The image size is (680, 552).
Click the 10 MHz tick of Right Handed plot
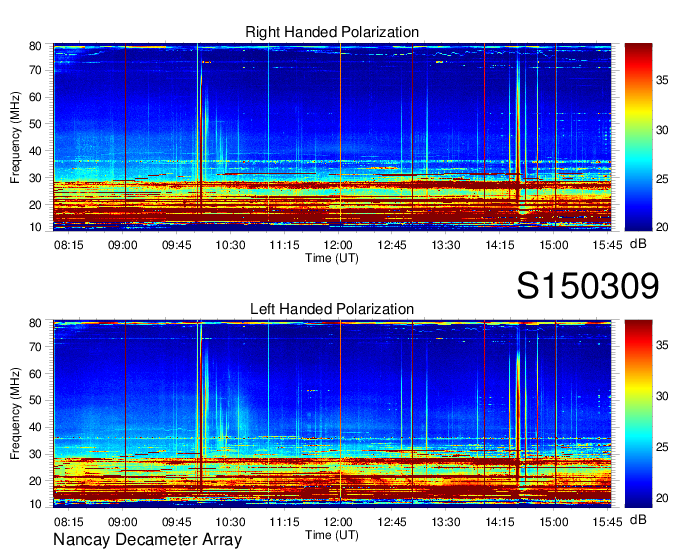tap(35, 227)
